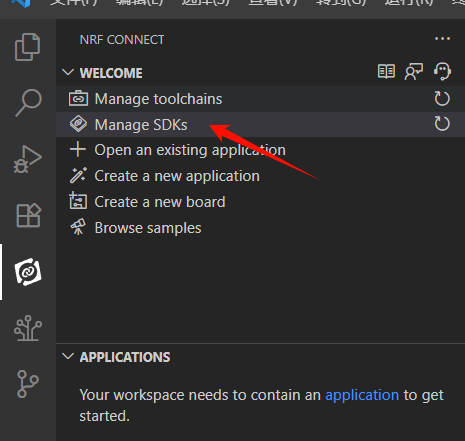Click the support headset icon in WELCOME header
This screenshot has height=441, width=465.
tap(442, 71)
